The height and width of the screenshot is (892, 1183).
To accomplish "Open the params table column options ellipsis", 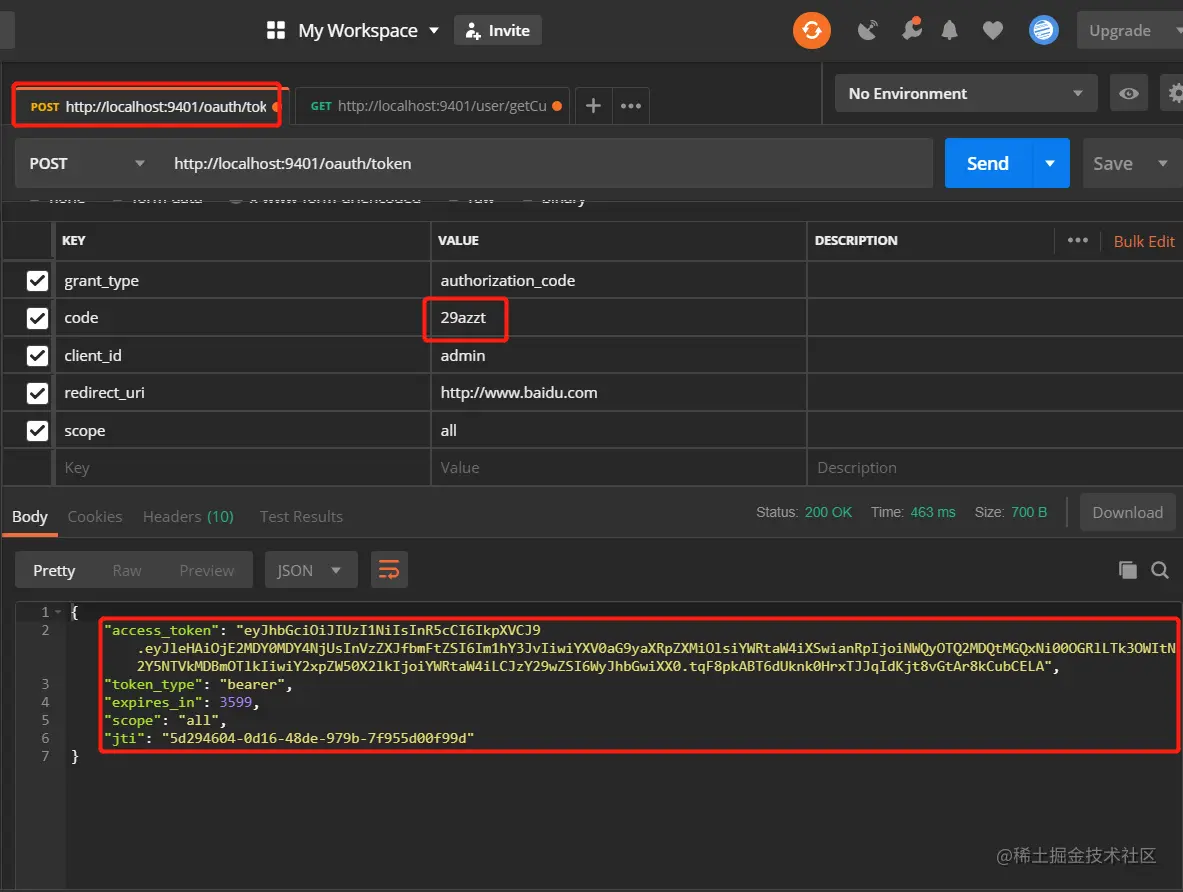I will [x=1077, y=240].
